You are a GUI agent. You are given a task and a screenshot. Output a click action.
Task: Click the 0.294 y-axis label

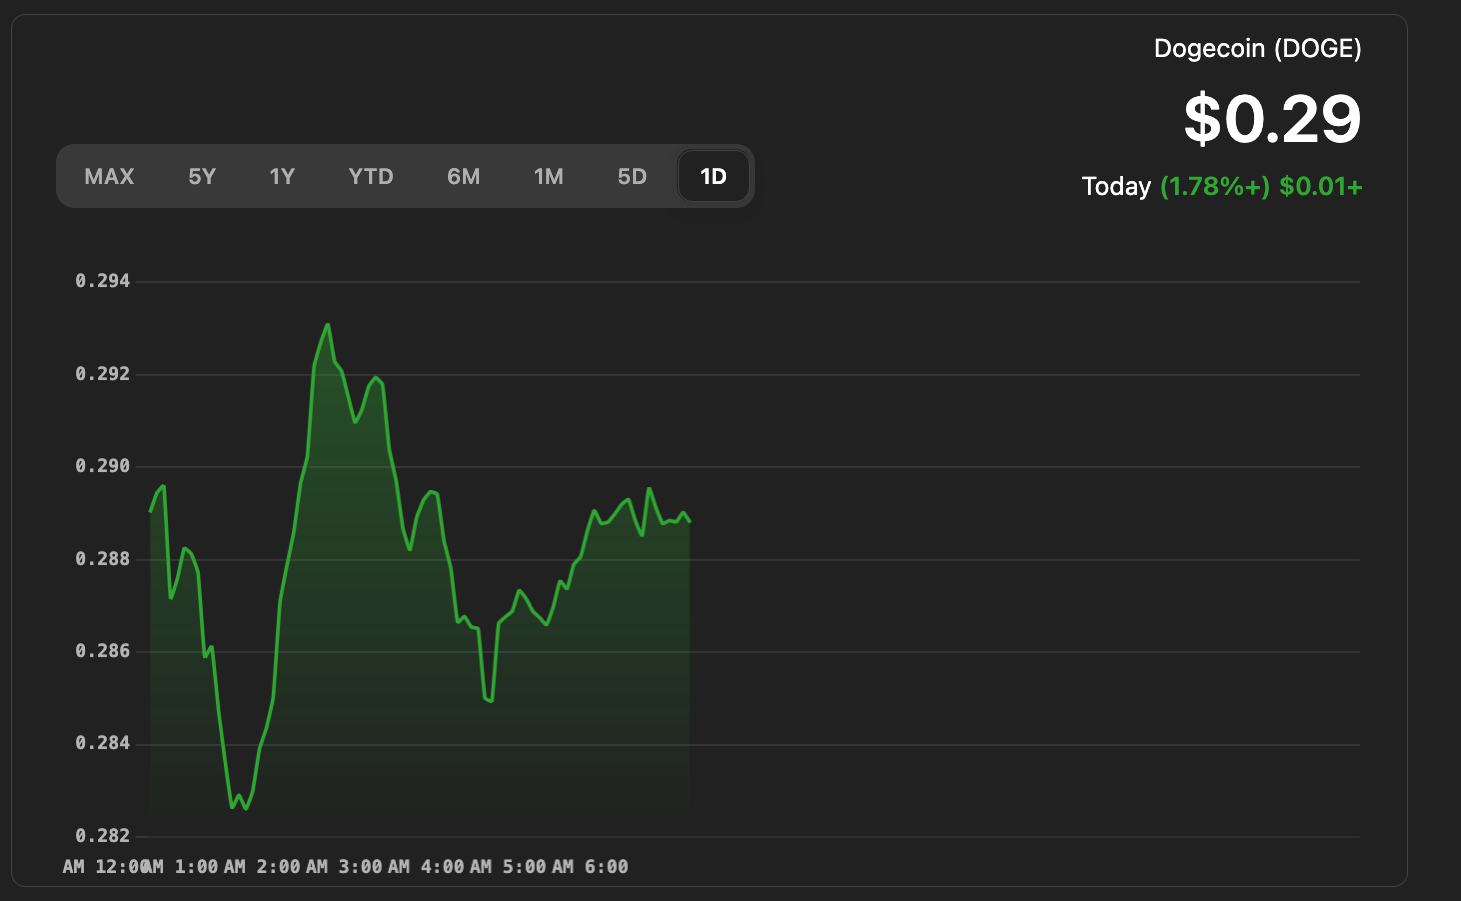103,281
